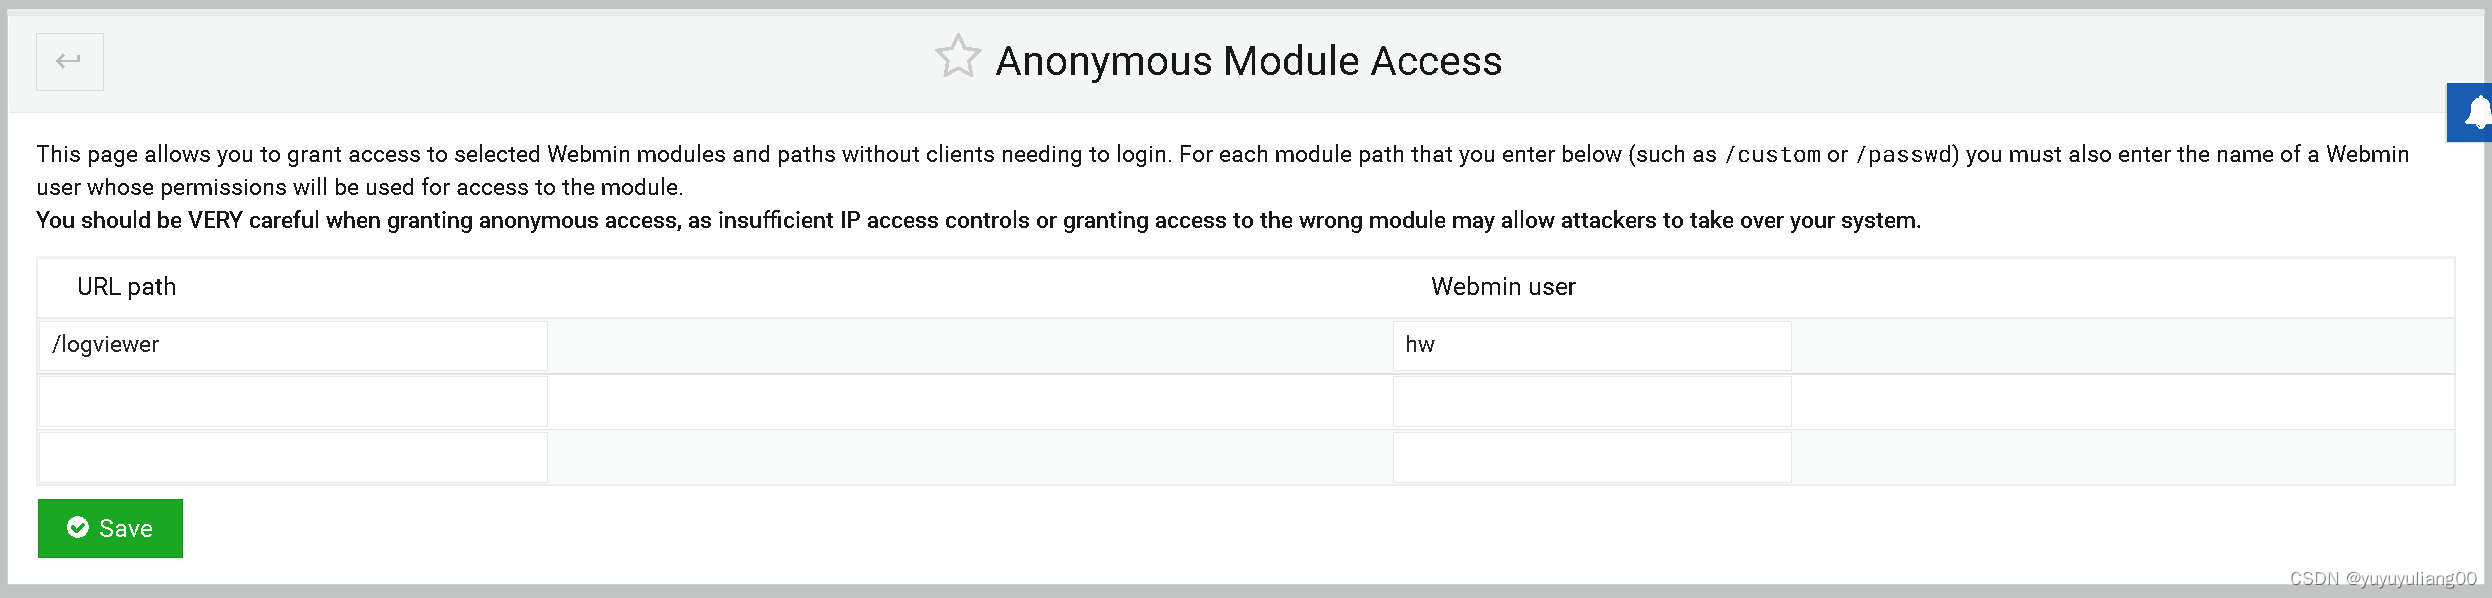Click the empty Webmin user field in last row

1590,457
